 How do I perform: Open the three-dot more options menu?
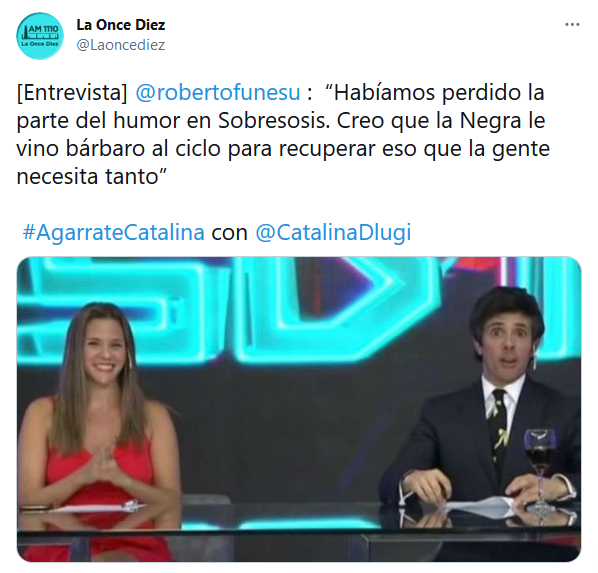(572, 25)
